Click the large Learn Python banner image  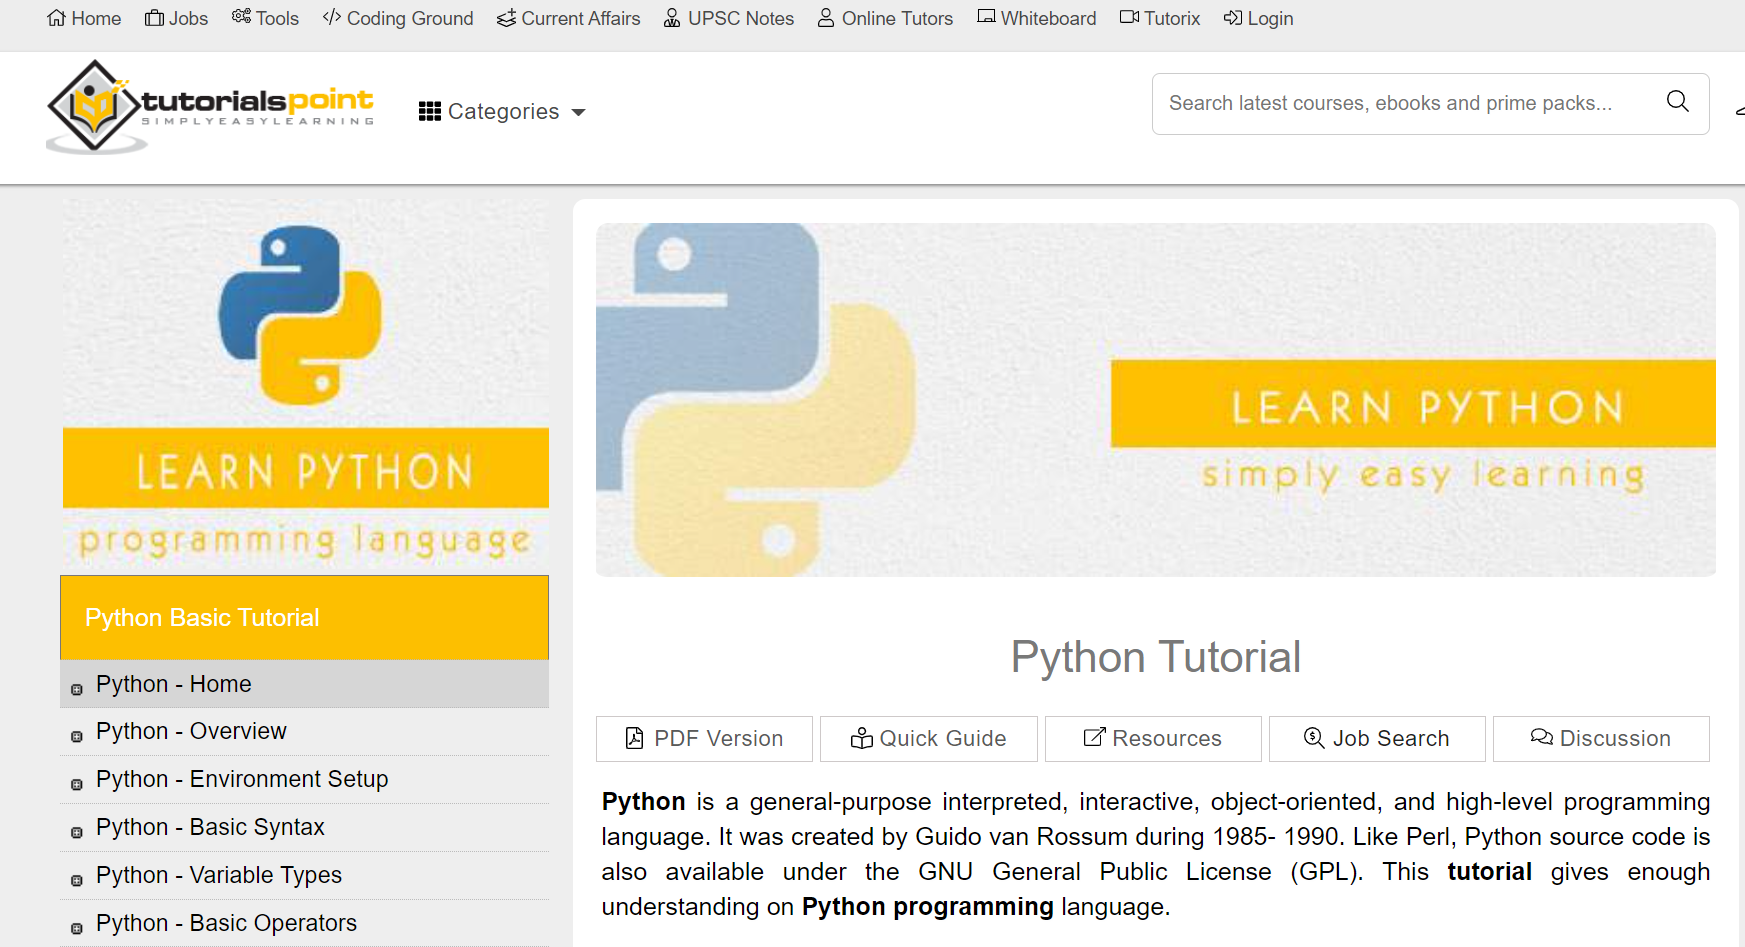click(x=1156, y=399)
